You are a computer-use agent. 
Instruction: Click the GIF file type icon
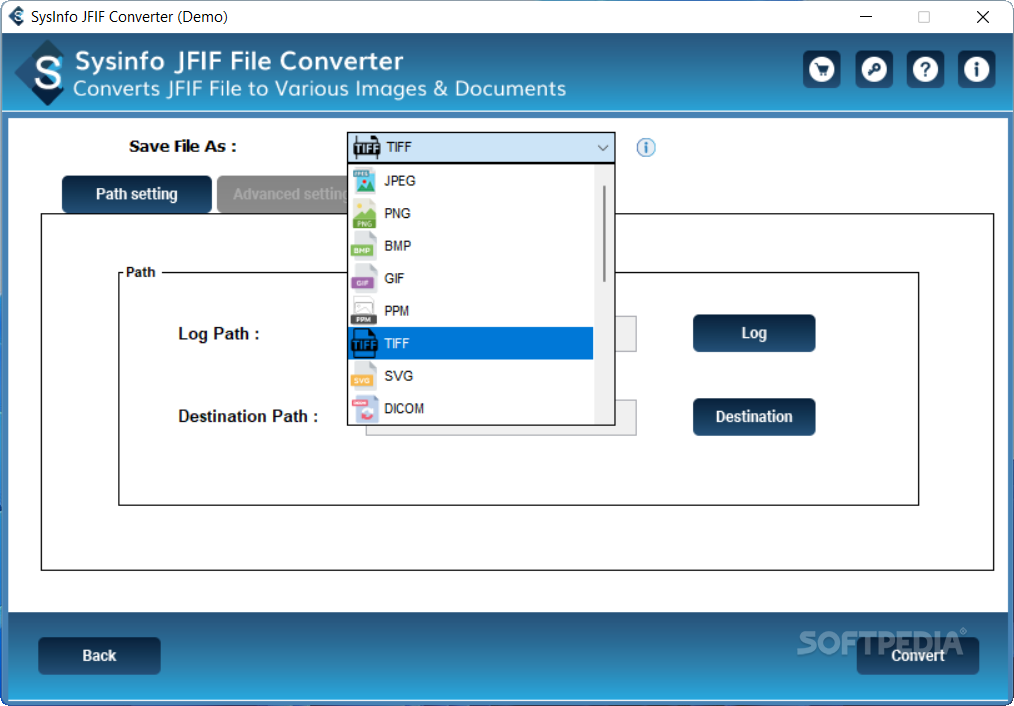click(364, 278)
